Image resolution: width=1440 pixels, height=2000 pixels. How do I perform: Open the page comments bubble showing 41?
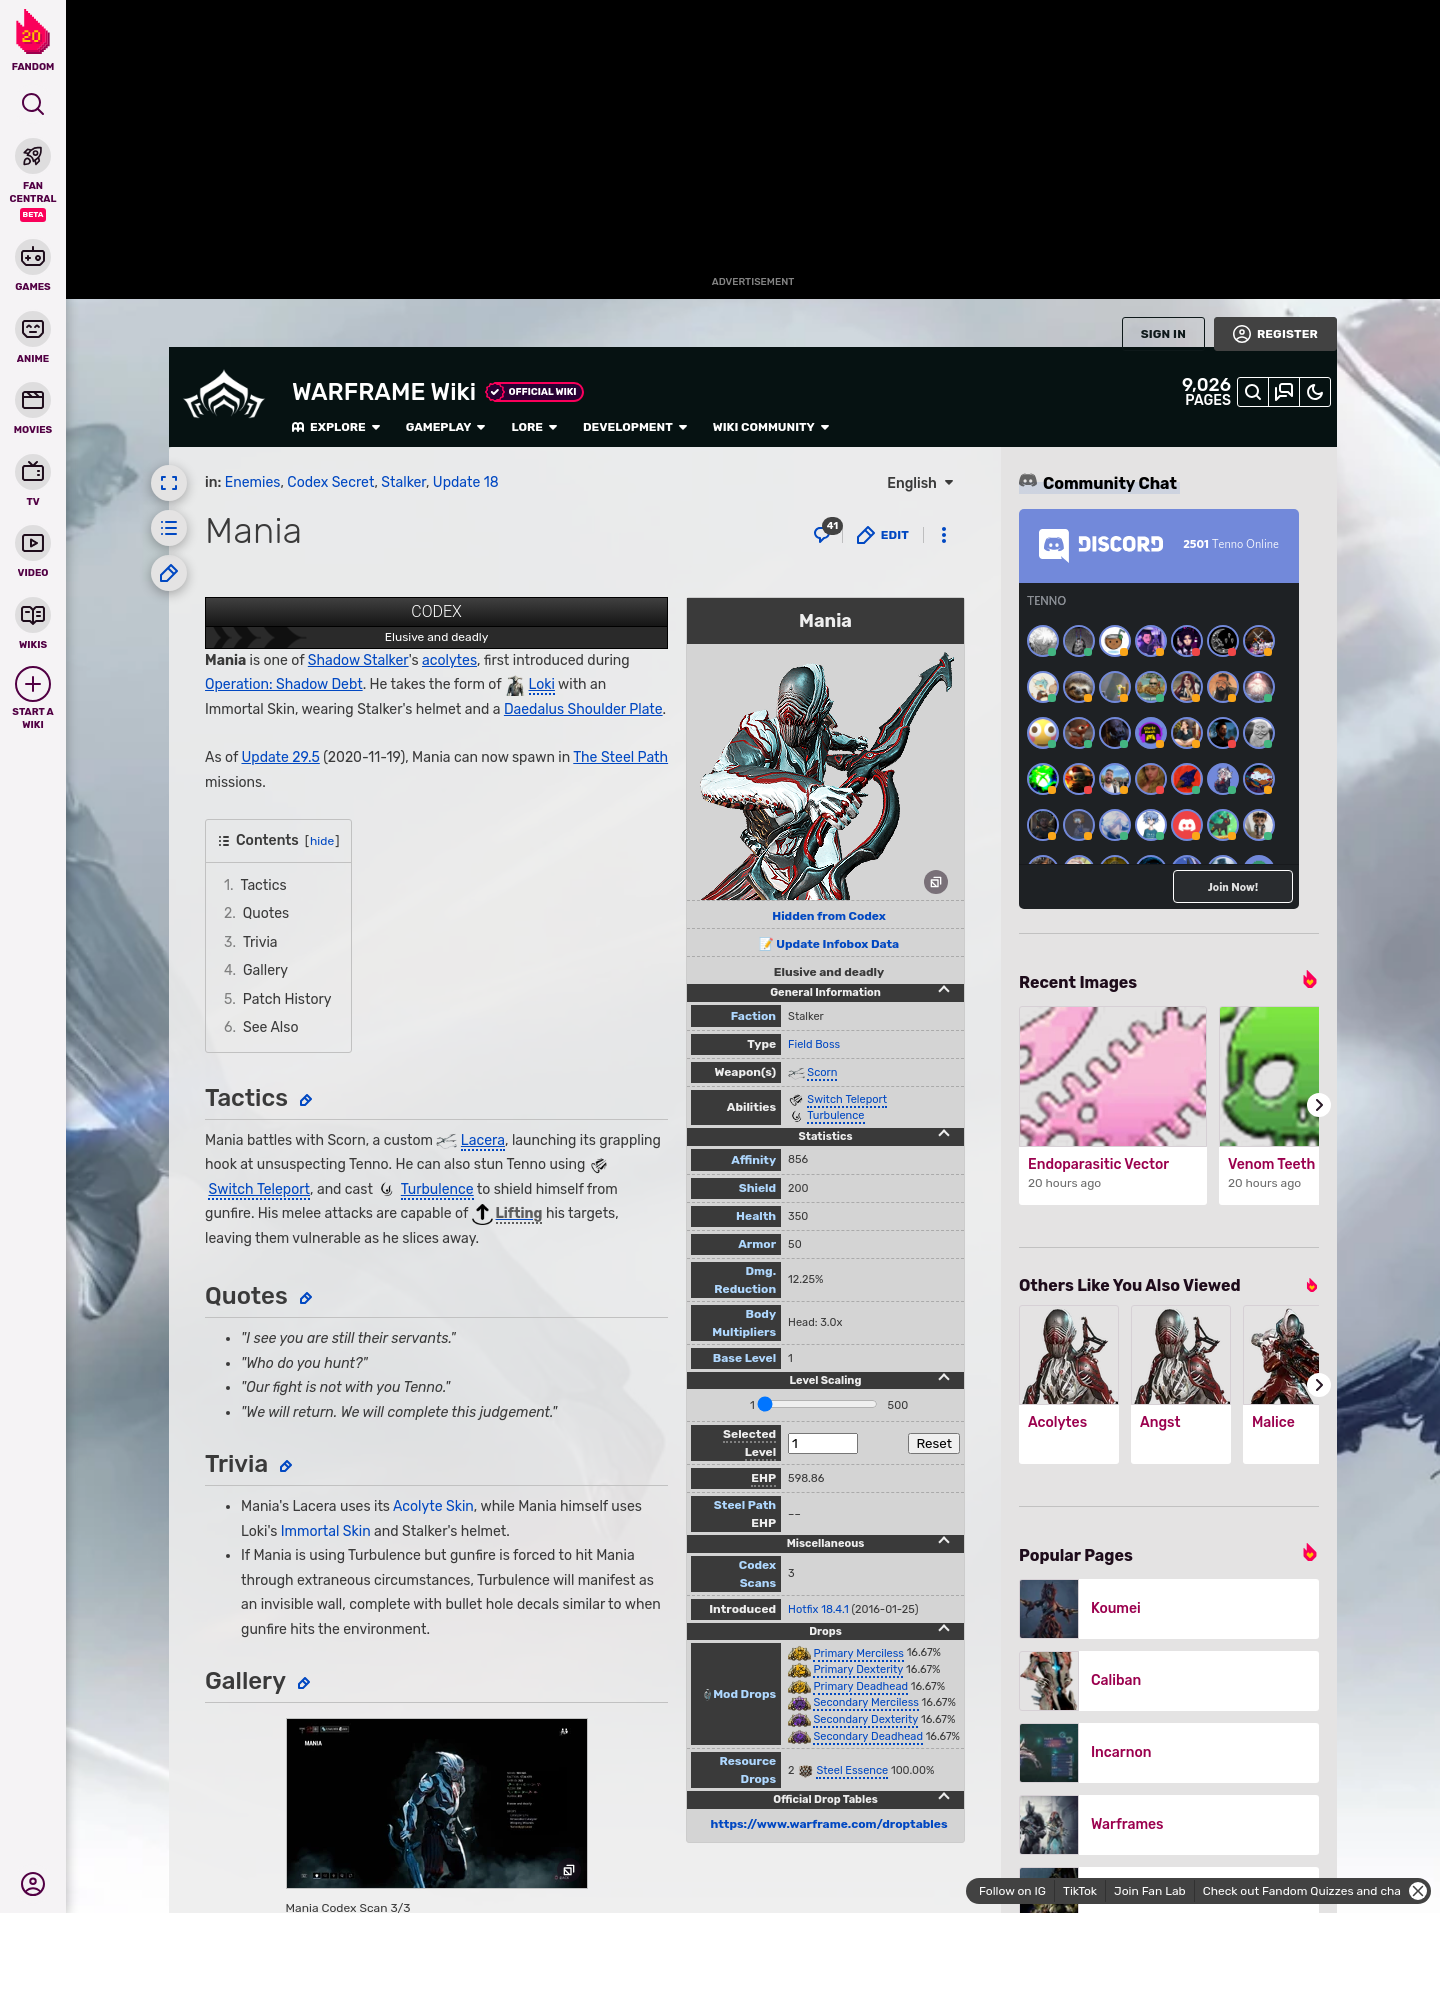click(827, 532)
